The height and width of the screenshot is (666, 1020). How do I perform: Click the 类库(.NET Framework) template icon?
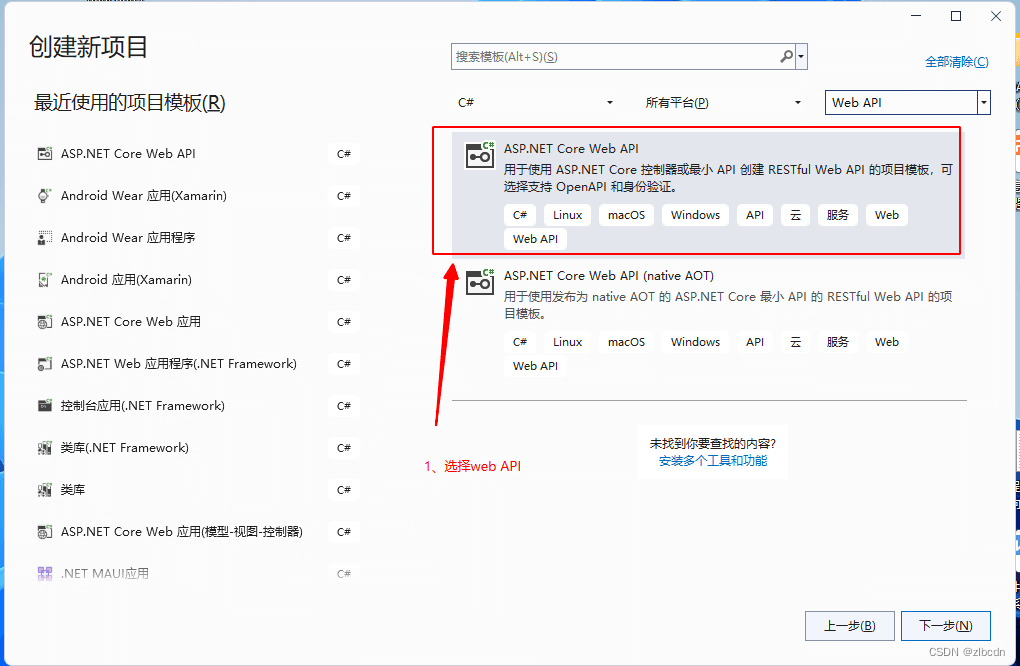point(44,448)
